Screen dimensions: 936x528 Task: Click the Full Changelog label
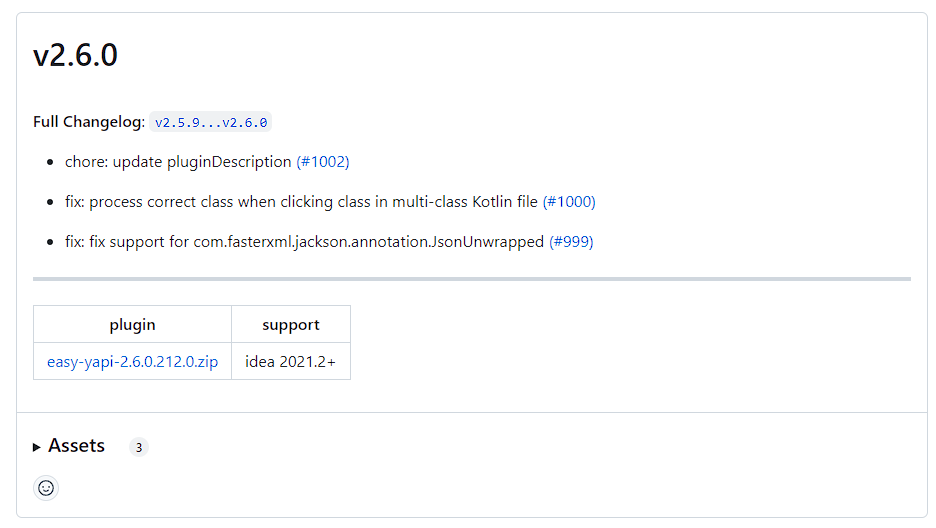pos(89,122)
